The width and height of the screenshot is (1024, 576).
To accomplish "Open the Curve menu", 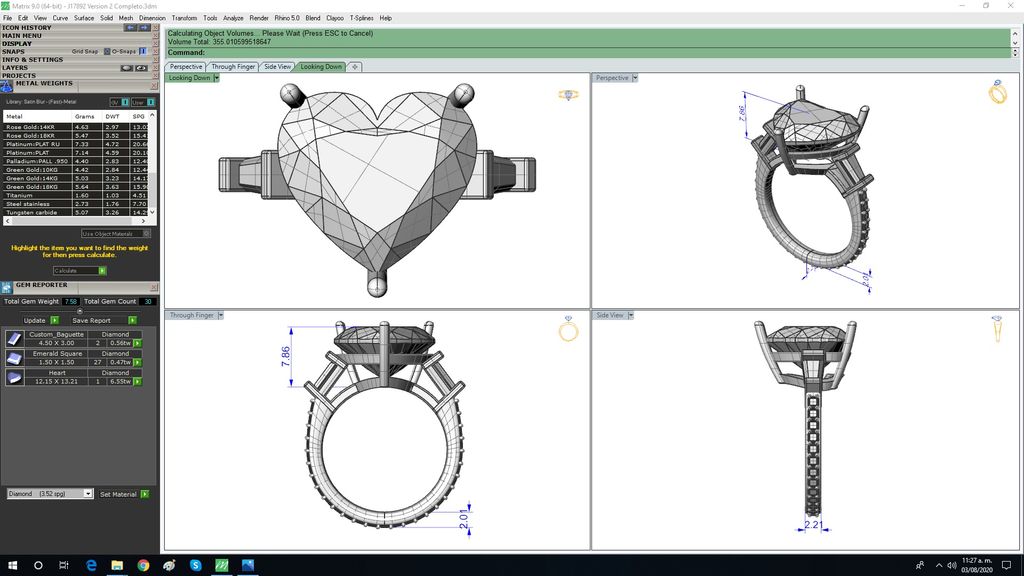I will click(60, 18).
